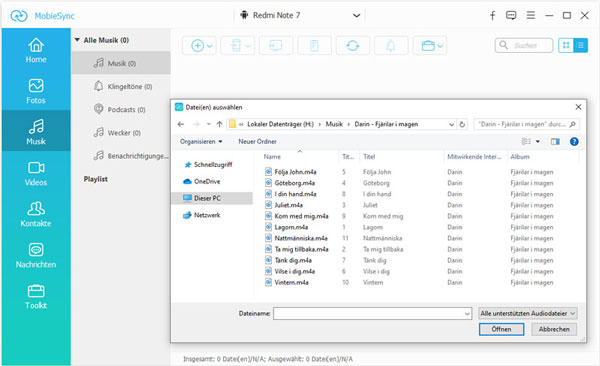The height and width of the screenshot is (366, 600).
Task: Select Podcasts (0) category
Action: [121, 109]
